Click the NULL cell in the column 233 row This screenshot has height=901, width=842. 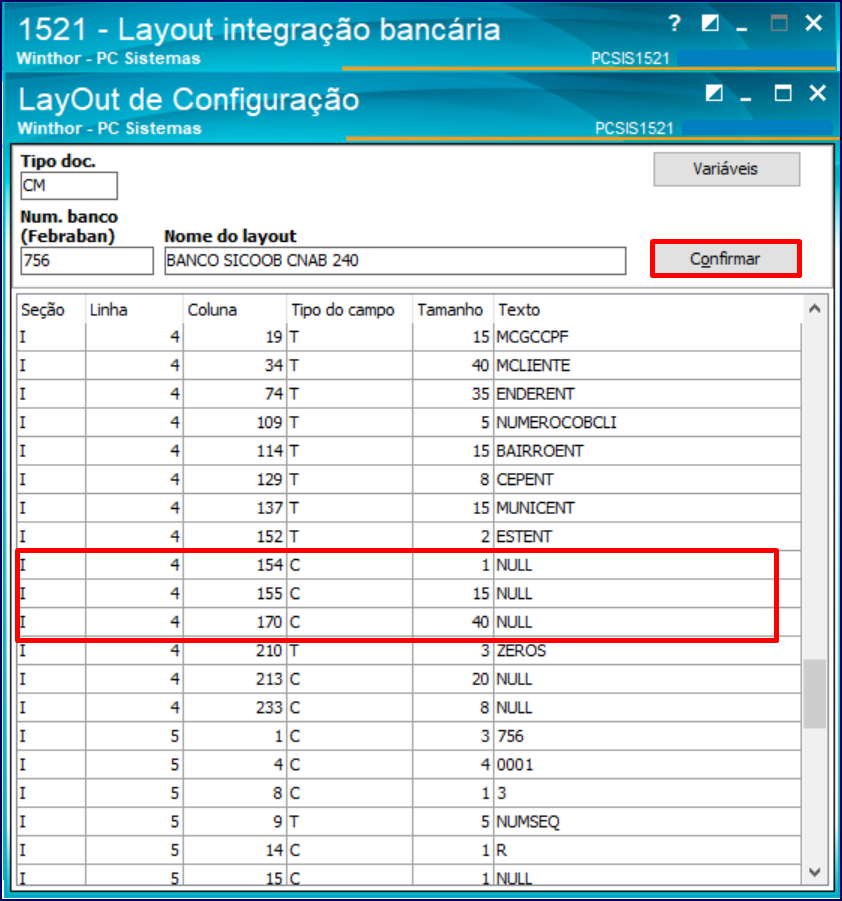pyautogui.click(x=647, y=708)
